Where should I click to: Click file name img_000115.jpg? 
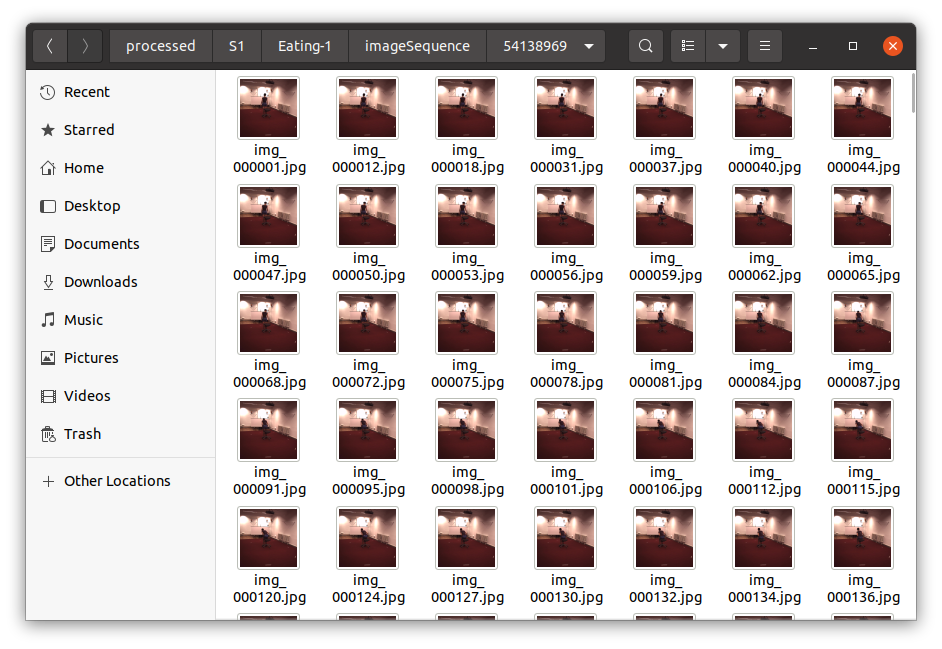(863, 481)
